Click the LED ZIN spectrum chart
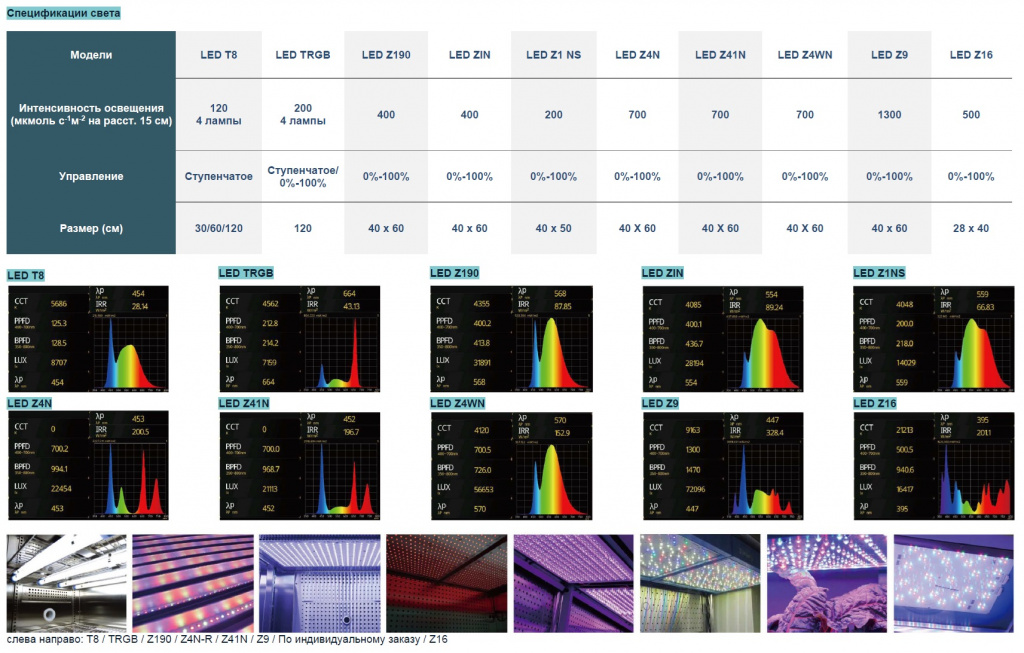The height and width of the screenshot is (653, 1024). click(723, 338)
